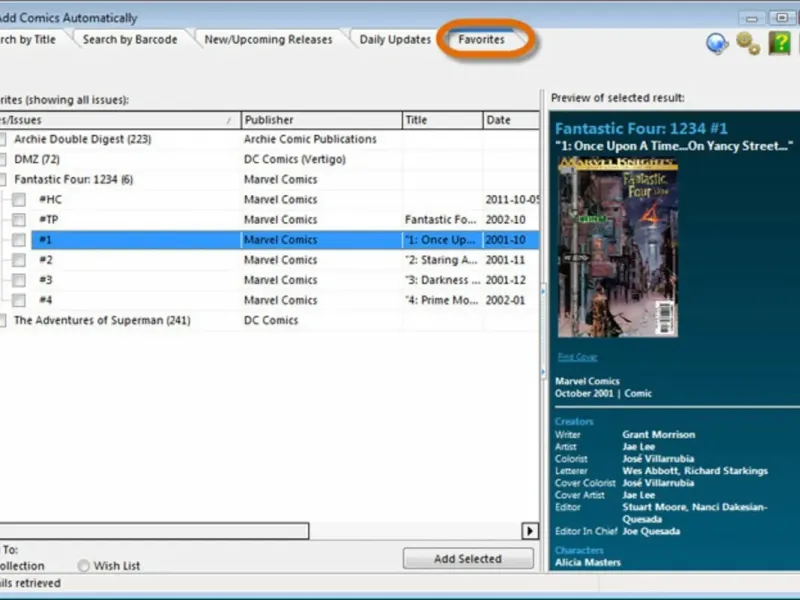The image size is (800, 600).
Task: Click character name Alicia Masters
Action: click(588, 562)
